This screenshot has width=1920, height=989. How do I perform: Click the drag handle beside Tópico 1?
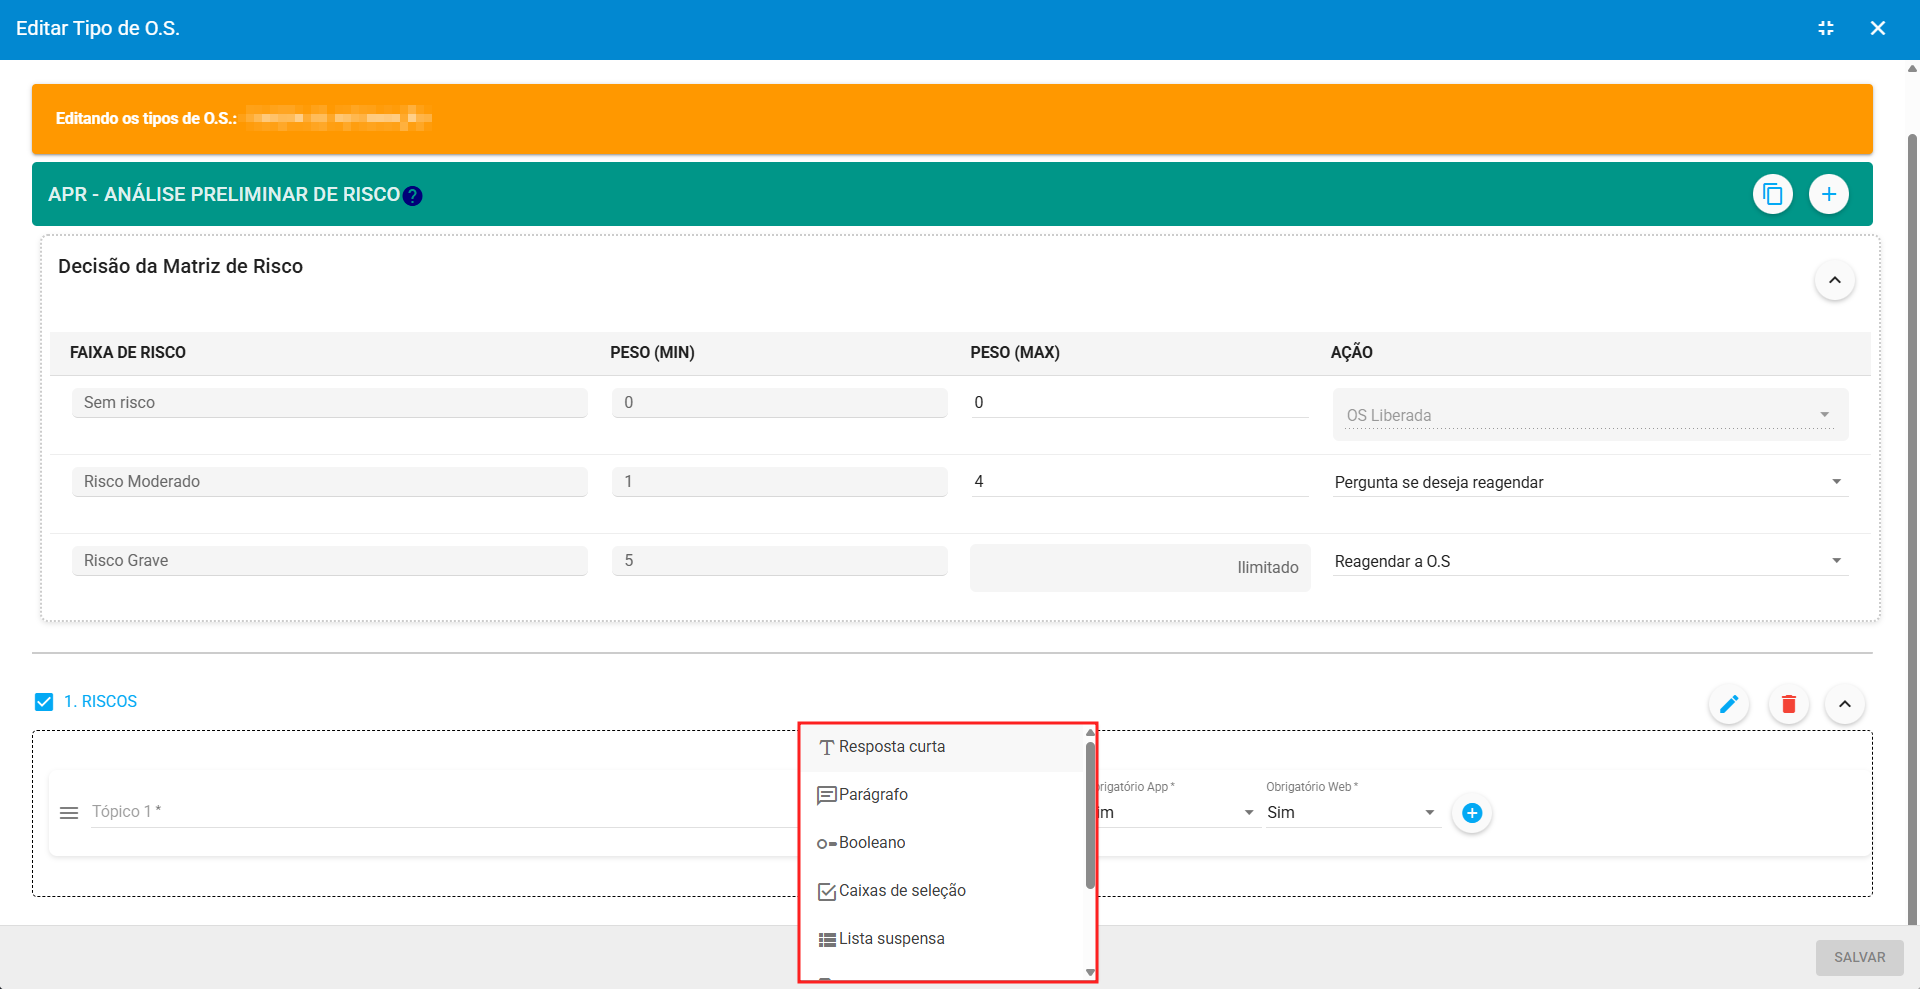tap(69, 813)
